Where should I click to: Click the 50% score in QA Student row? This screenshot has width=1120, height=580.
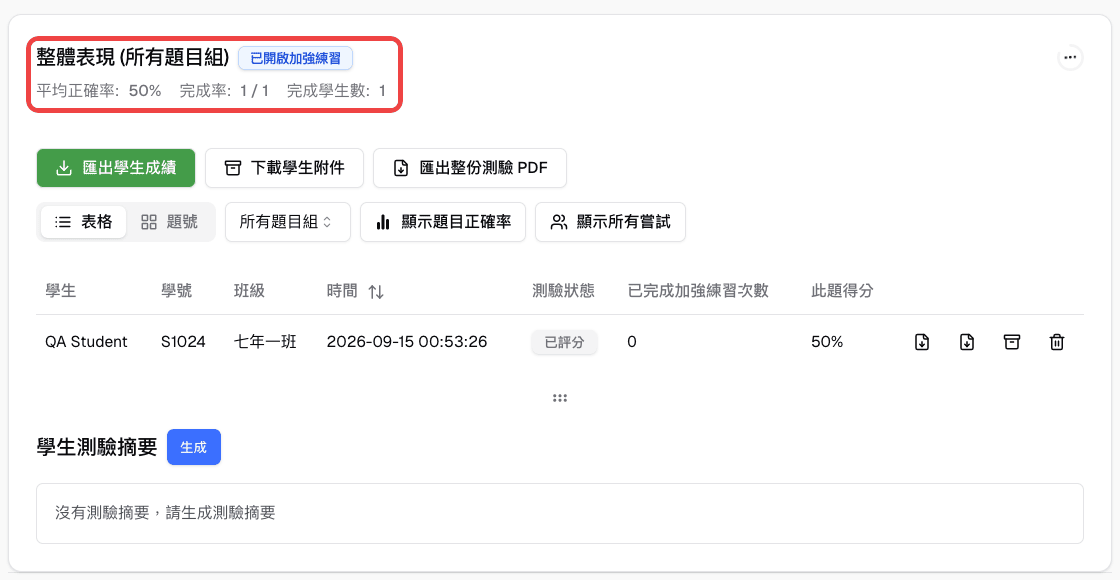(x=827, y=342)
